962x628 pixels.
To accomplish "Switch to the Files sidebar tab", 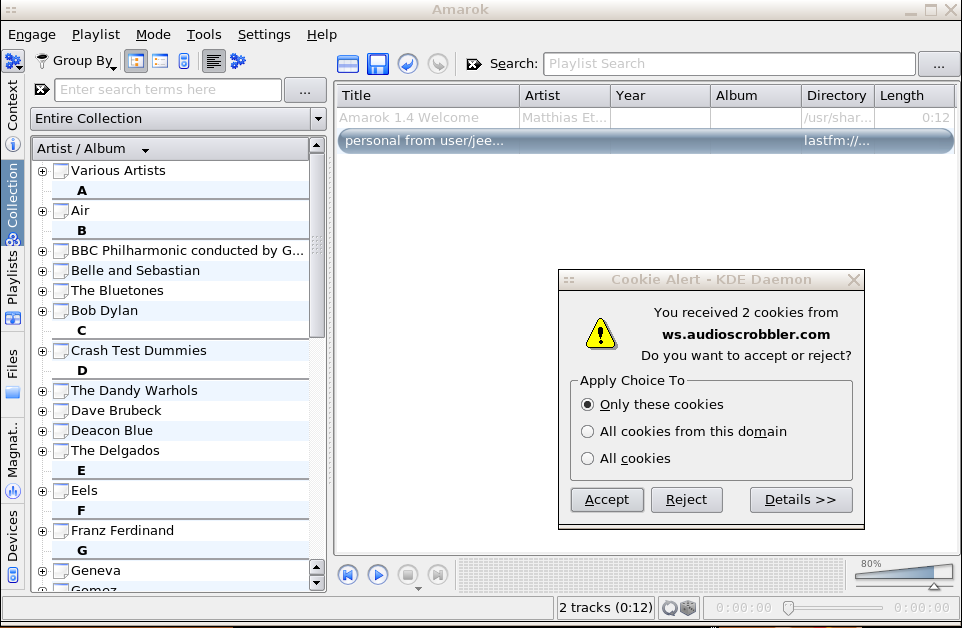I will point(13,374).
